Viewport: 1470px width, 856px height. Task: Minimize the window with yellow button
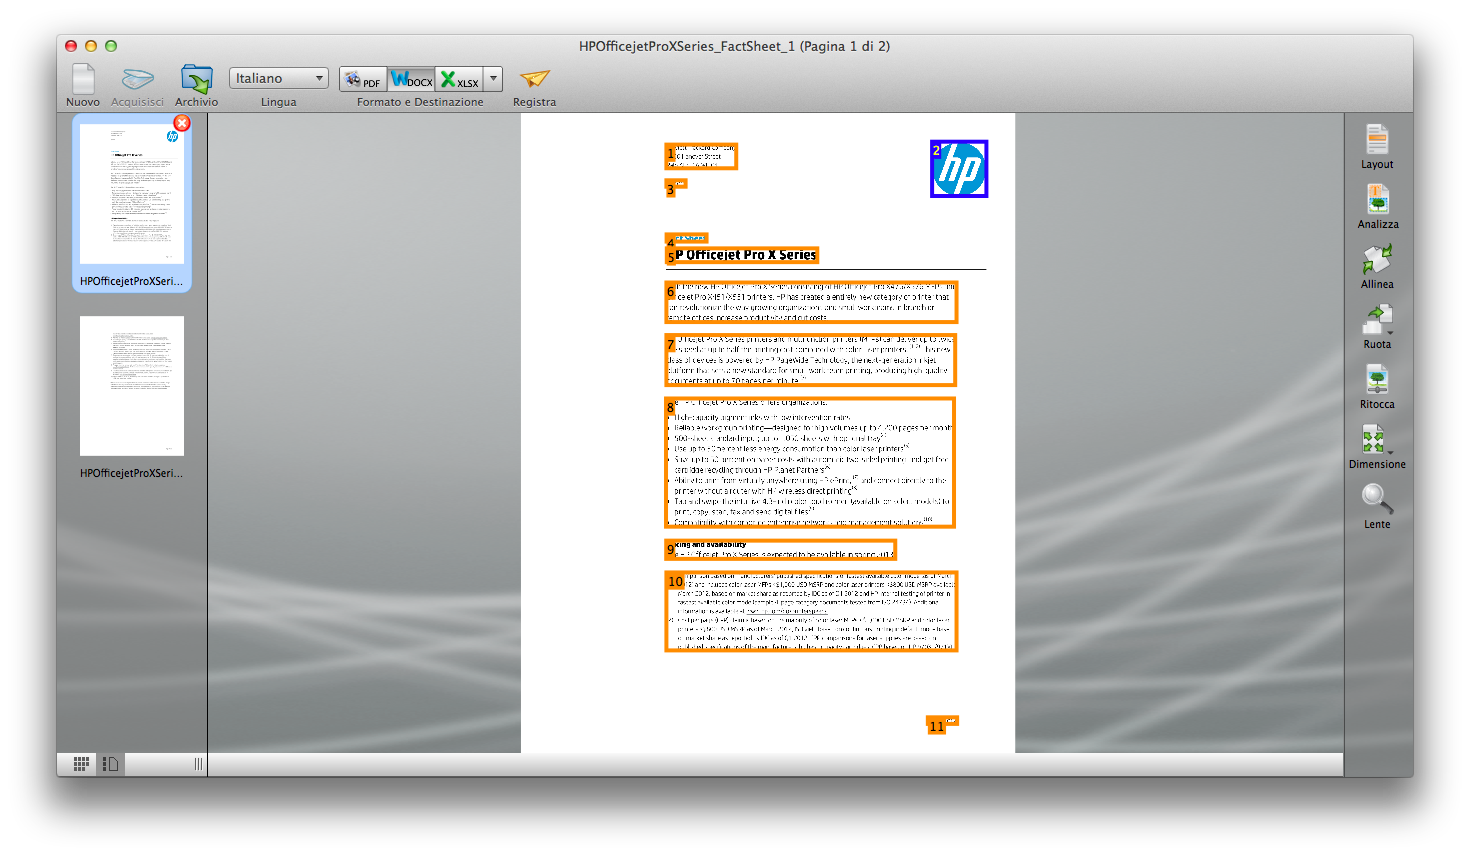(91, 46)
